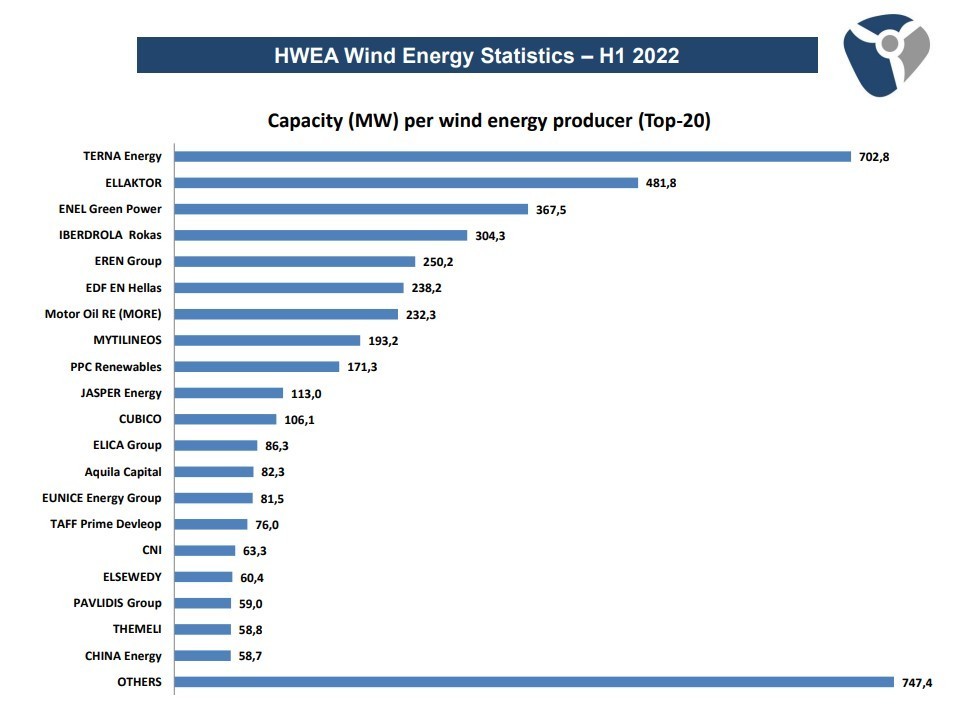
Task: Click the data value '60,4'
Action: (x=252, y=578)
